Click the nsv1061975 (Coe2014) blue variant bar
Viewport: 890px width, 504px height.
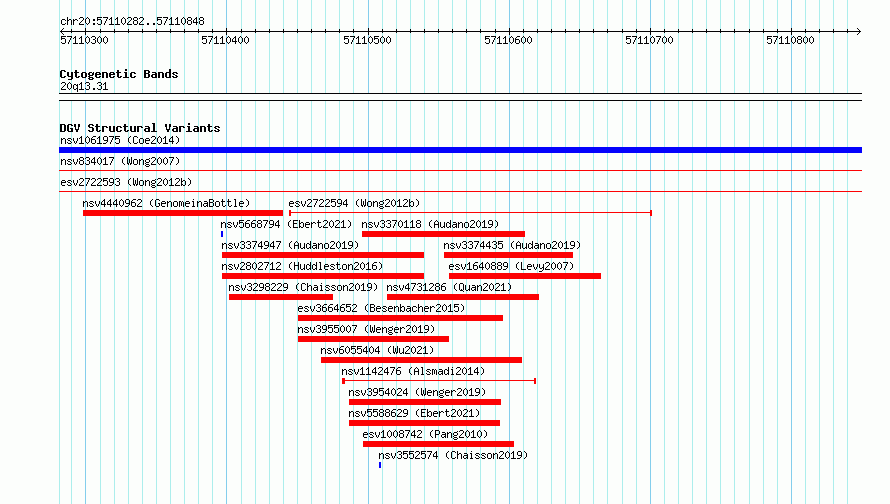coord(460,150)
